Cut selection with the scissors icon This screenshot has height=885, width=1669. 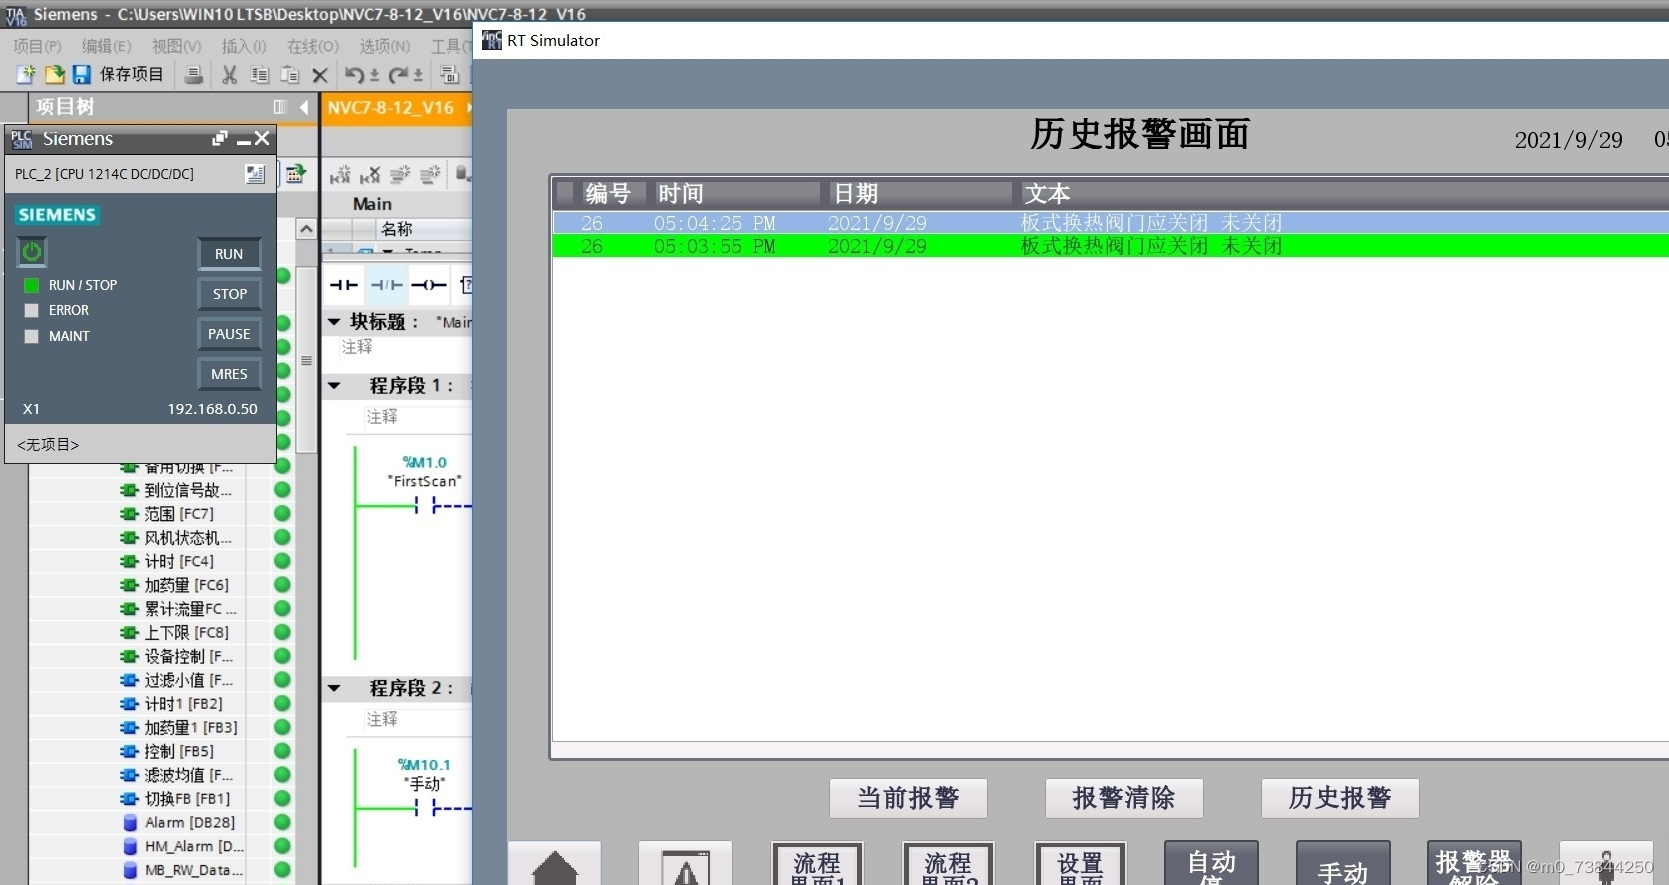(229, 75)
